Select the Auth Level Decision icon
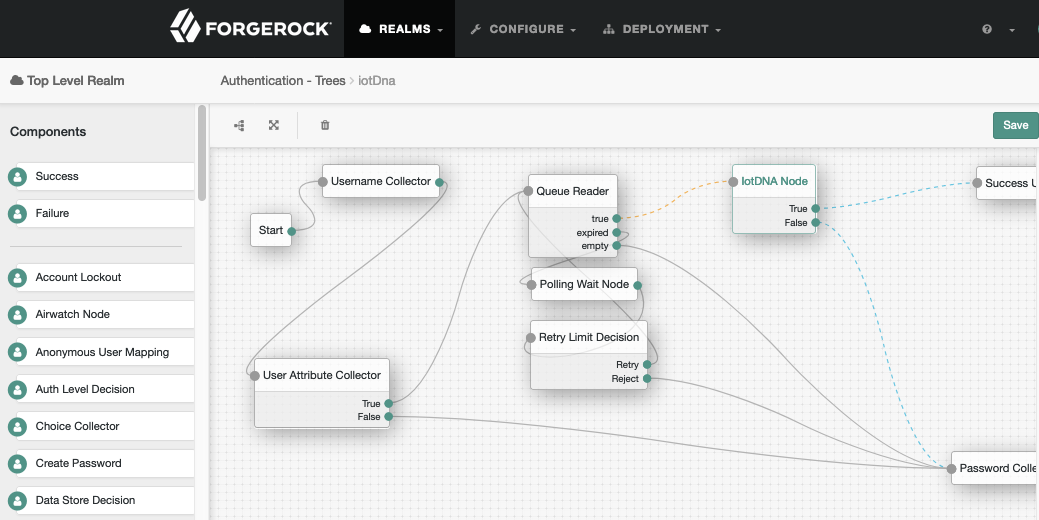The image size is (1039, 520). 17,390
